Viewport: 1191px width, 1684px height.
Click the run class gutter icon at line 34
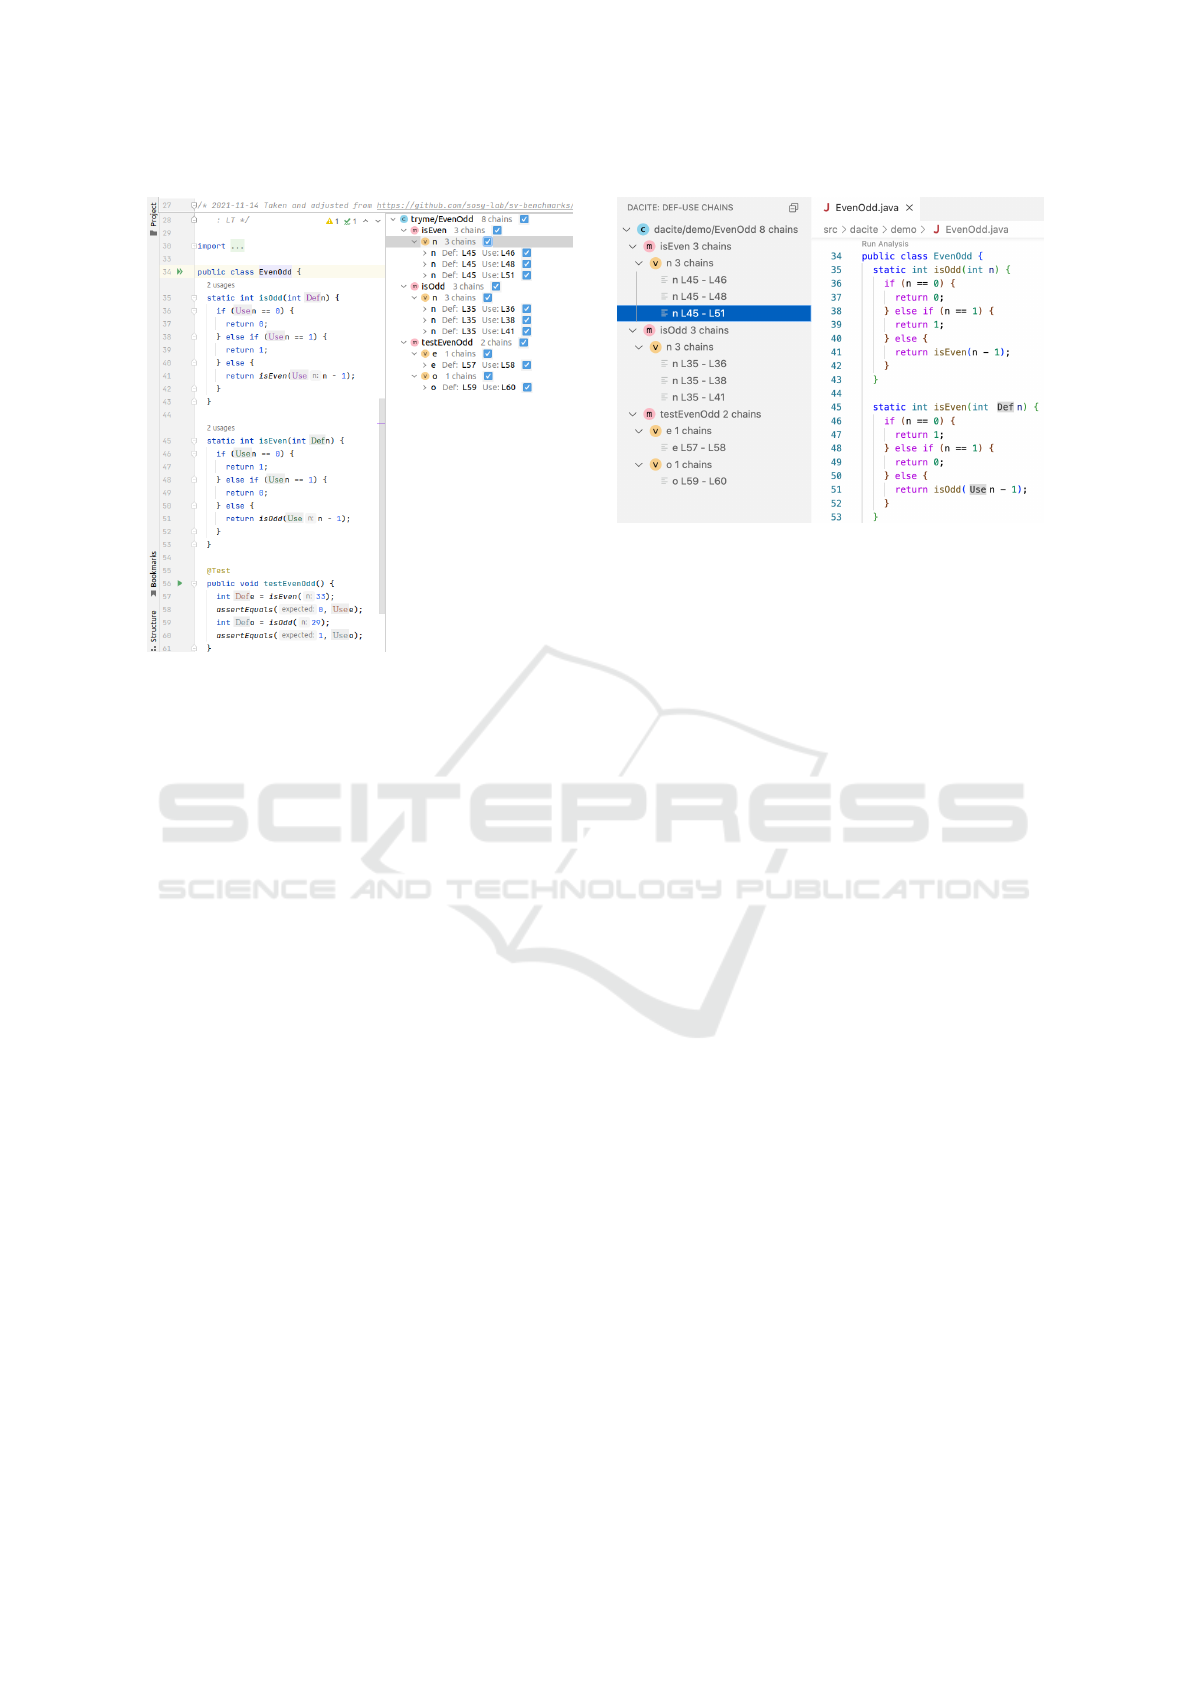click(x=180, y=271)
